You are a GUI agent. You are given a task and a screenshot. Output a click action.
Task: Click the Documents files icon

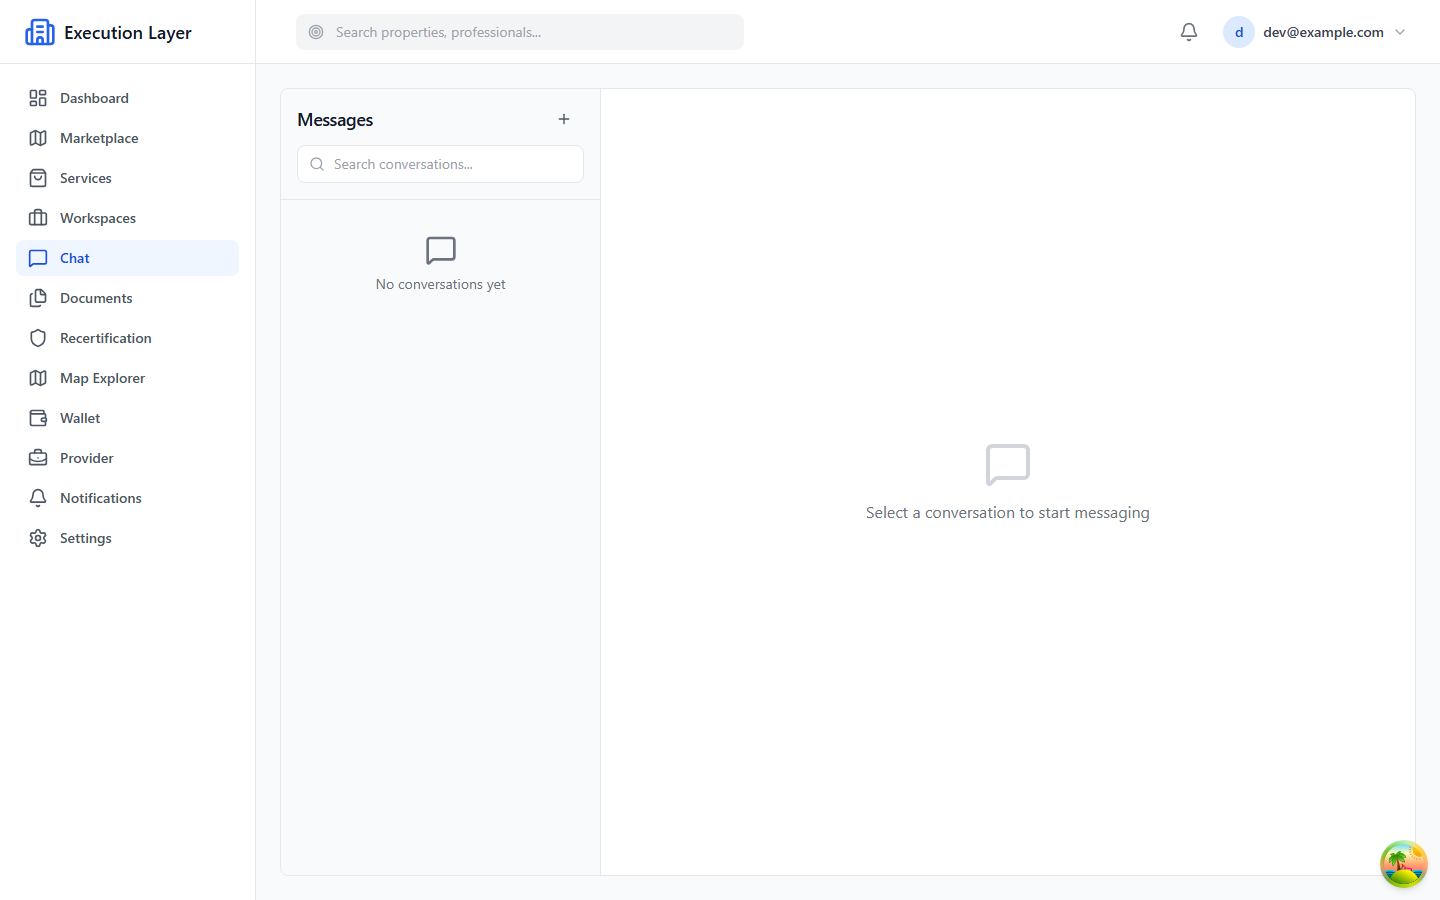38,298
